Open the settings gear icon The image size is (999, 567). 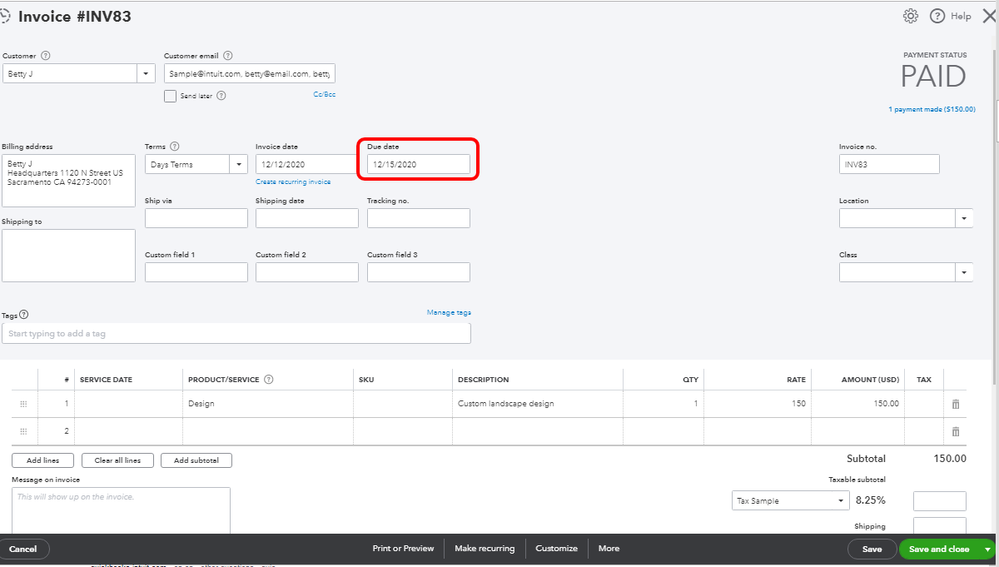[910, 16]
